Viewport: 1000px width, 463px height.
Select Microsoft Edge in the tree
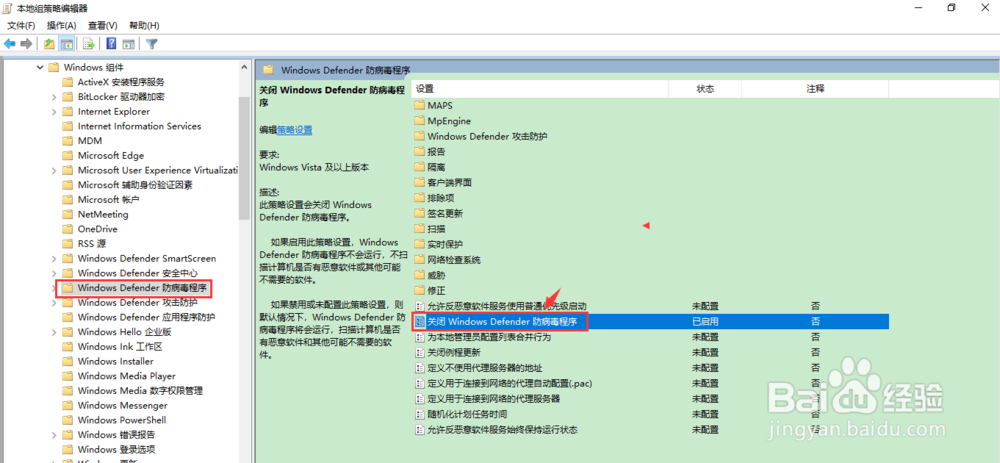pyautogui.click(x=111, y=156)
